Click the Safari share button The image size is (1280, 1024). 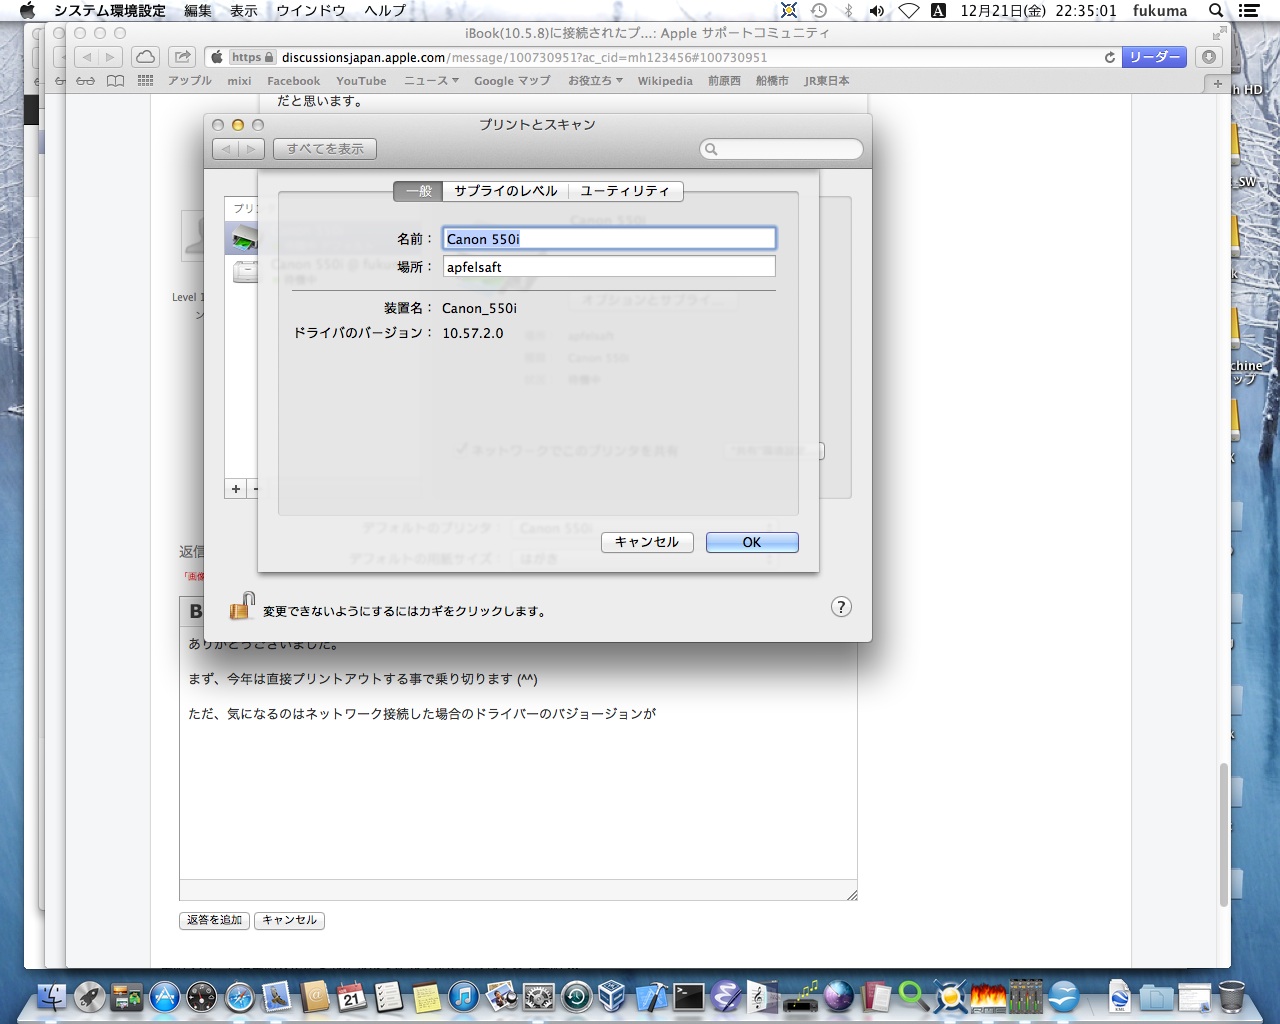182,57
